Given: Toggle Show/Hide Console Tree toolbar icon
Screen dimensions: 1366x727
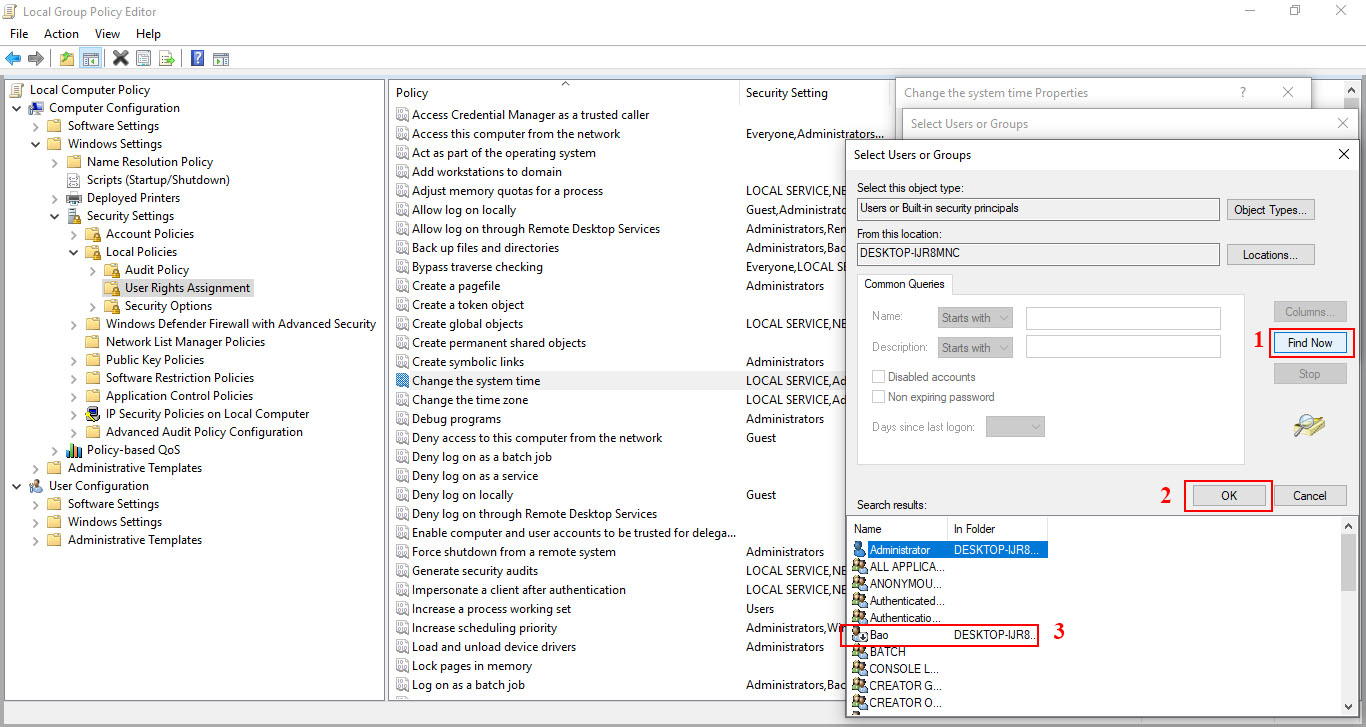Looking at the screenshot, I should tap(90, 59).
